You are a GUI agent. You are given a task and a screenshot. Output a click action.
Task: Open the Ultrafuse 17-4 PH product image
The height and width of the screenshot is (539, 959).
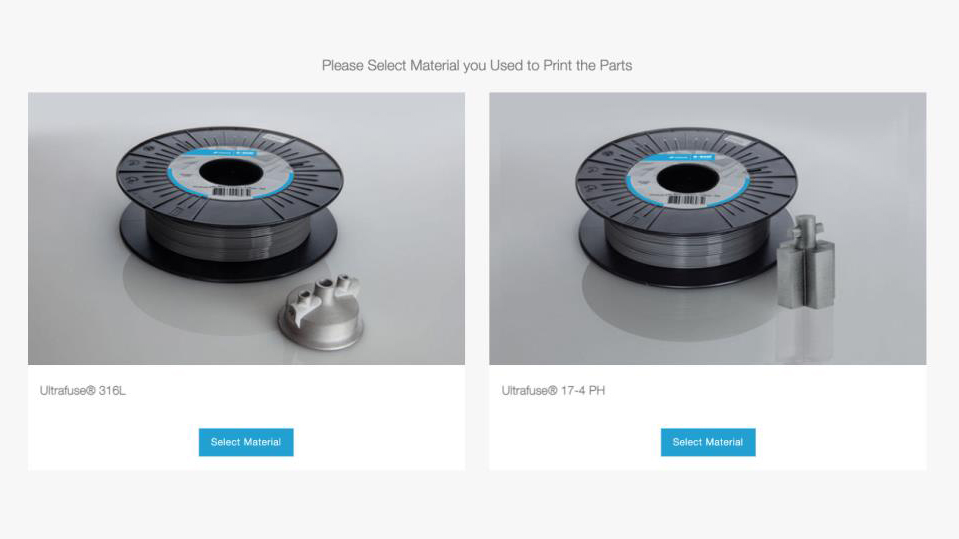pyautogui.click(x=708, y=228)
